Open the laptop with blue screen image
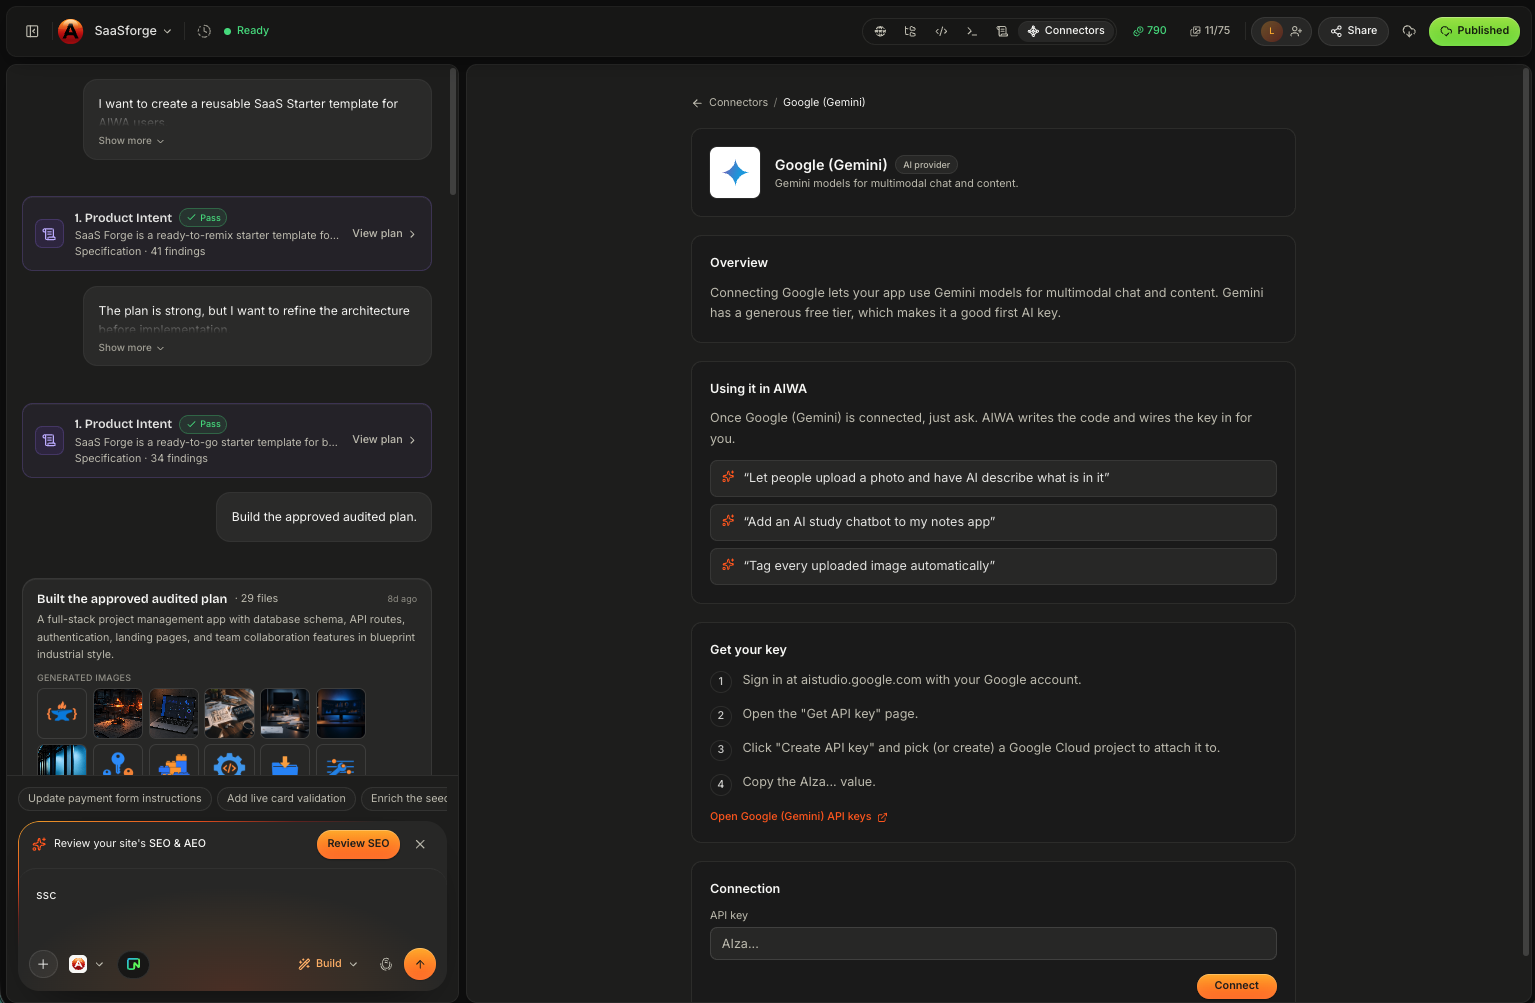Viewport: 1535px width, 1003px height. click(174, 713)
